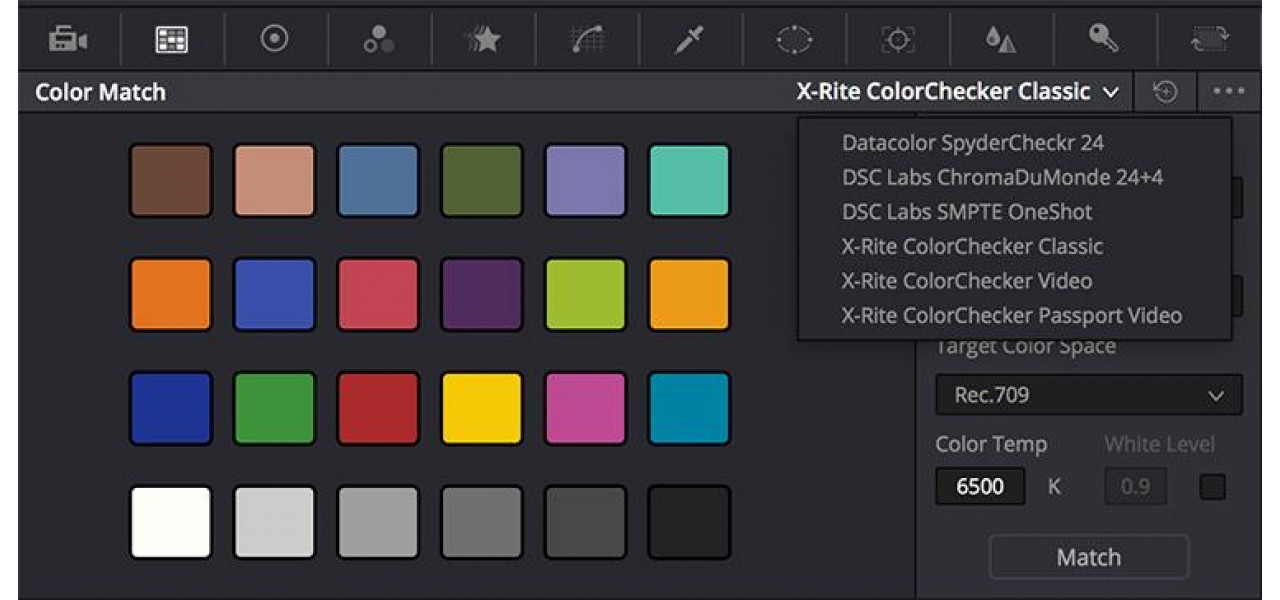Click the Match button
The height and width of the screenshot is (600, 1280).
coord(1089,557)
